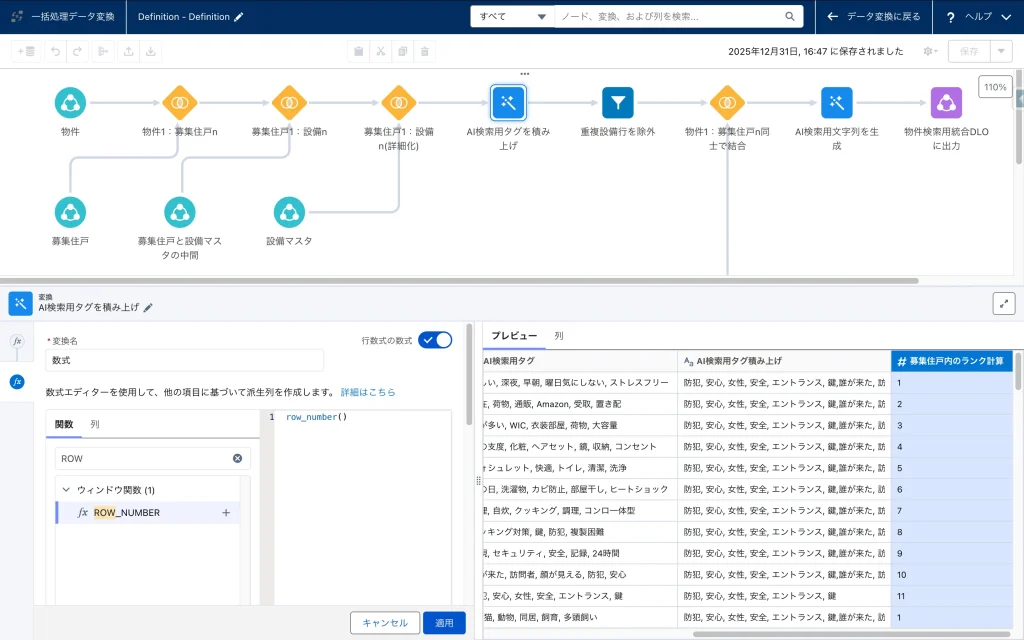The width and height of the screenshot is (1024, 640).
Task: Click the plus icon beside ROW_NUMBER
Action: pos(226,513)
